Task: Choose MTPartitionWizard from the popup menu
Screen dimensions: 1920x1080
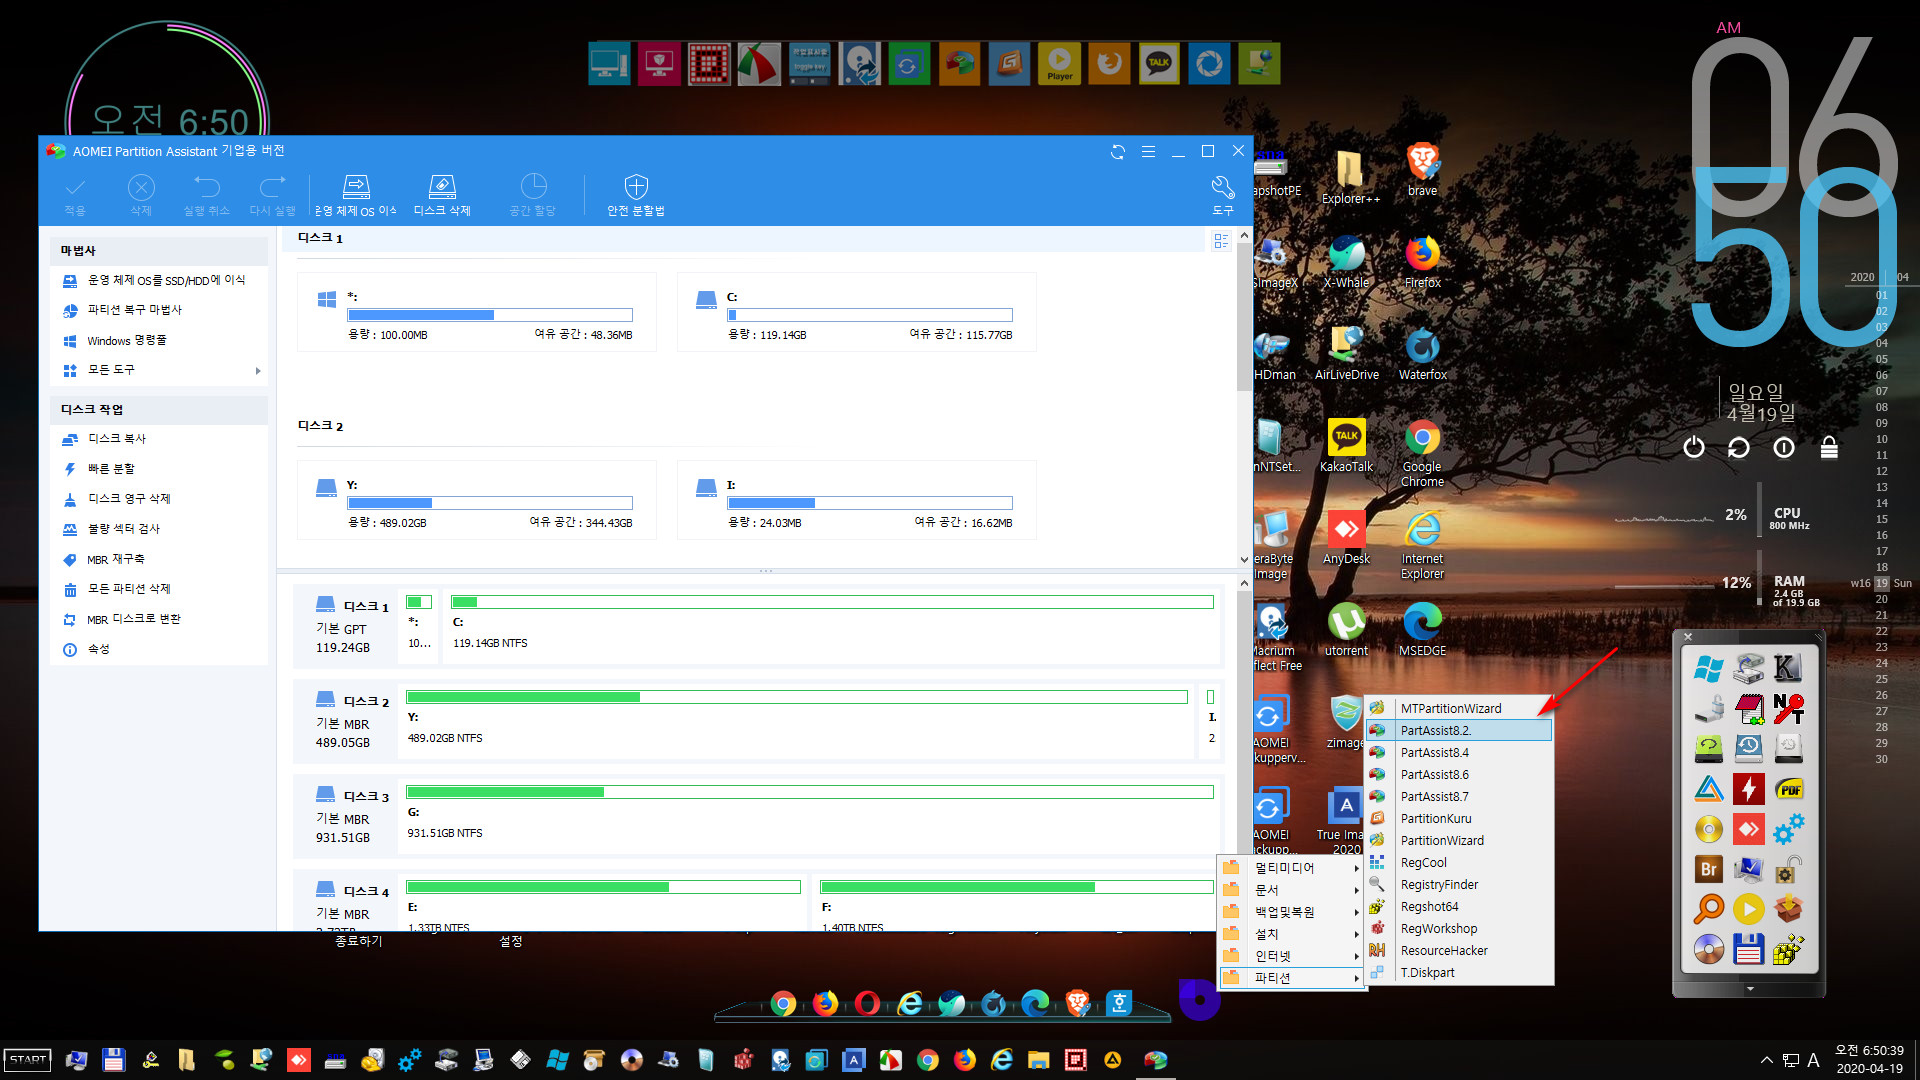Action: [x=1459, y=708]
